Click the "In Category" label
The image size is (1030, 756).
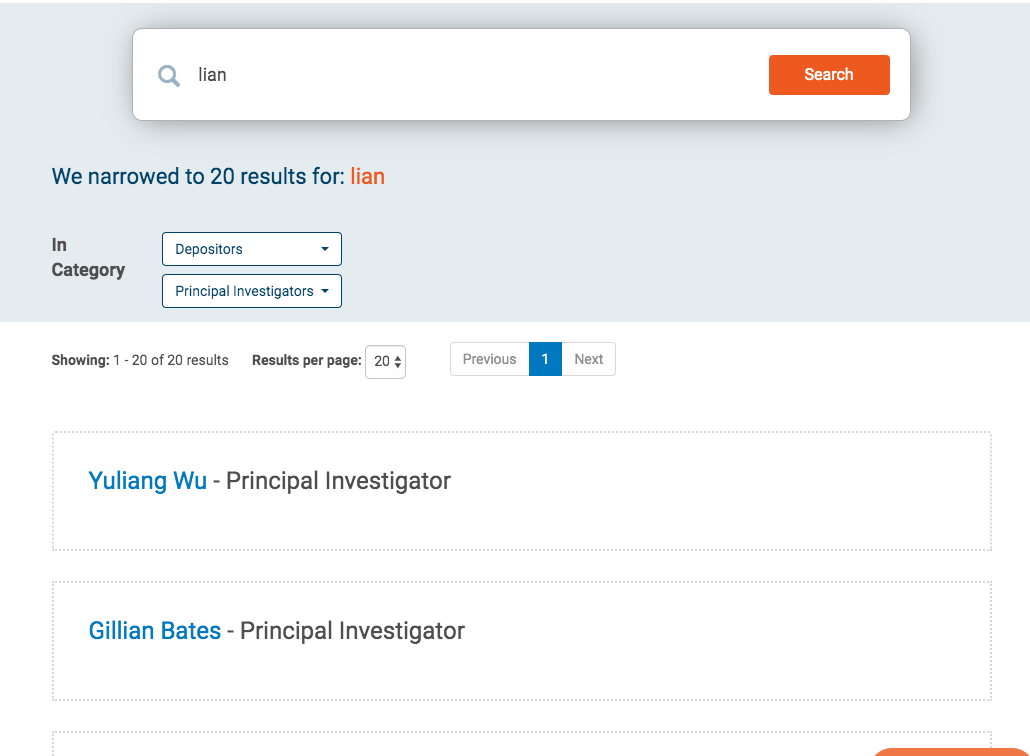88,257
